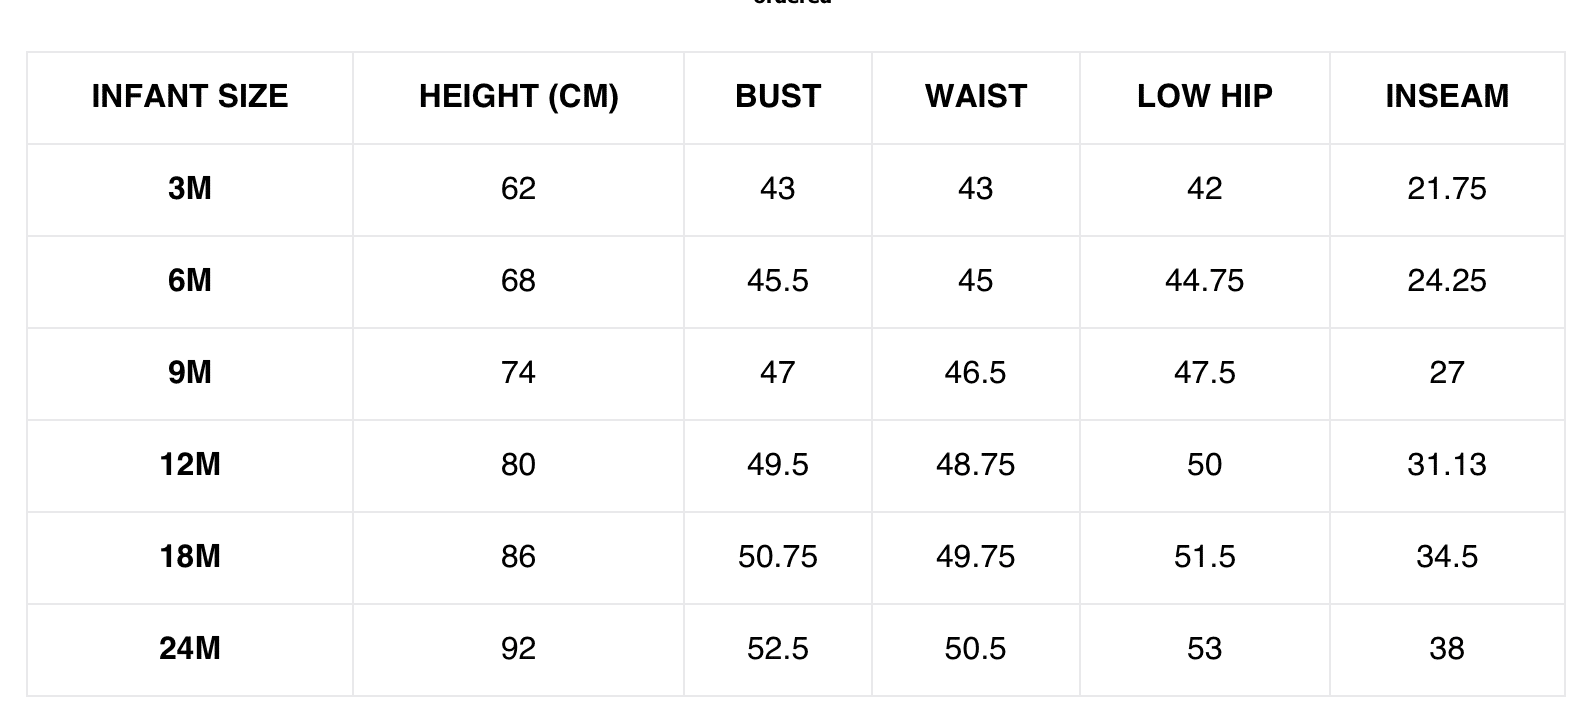Click the 21.75 inseam value for 3M
The image size is (1572, 716).
pyautogui.click(x=1446, y=189)
